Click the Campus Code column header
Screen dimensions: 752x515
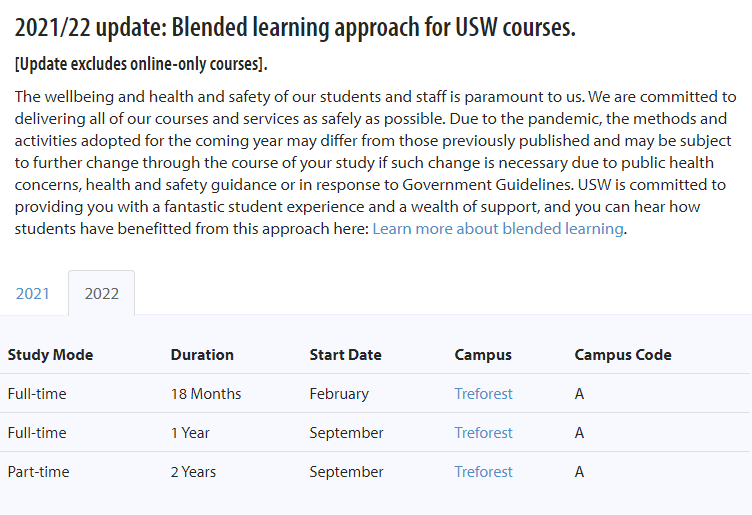pyautogui.click(x=623, y=355)
